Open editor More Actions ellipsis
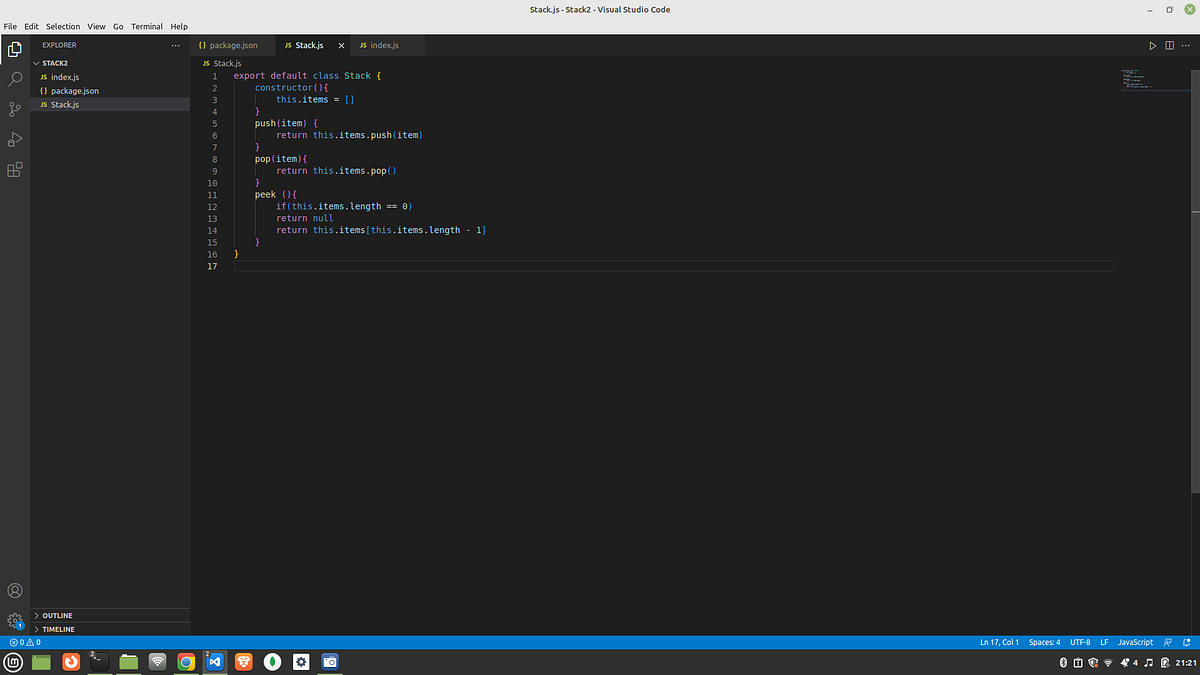The width and height of the screenshot is (1200, 675). tap(1186, 46)
